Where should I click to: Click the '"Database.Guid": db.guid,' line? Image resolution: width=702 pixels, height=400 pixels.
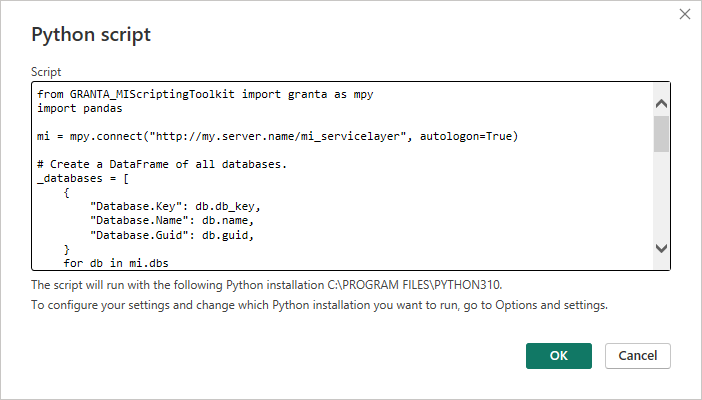[x=172, y=235]
